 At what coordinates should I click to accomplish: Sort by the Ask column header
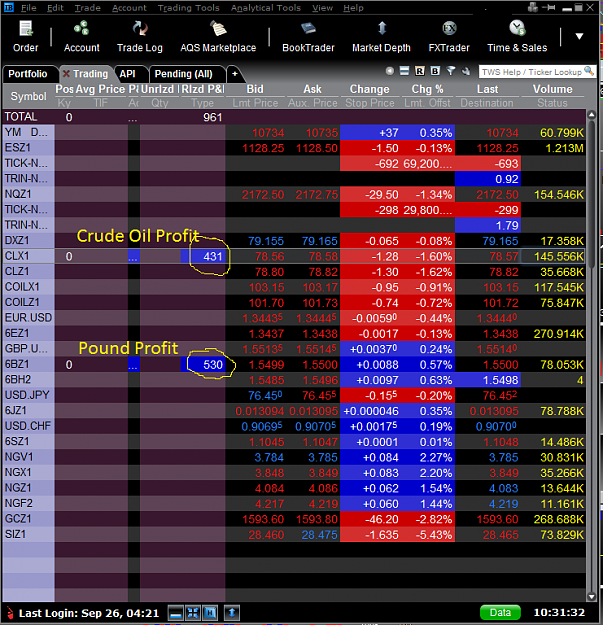click(x=312, y=89)
